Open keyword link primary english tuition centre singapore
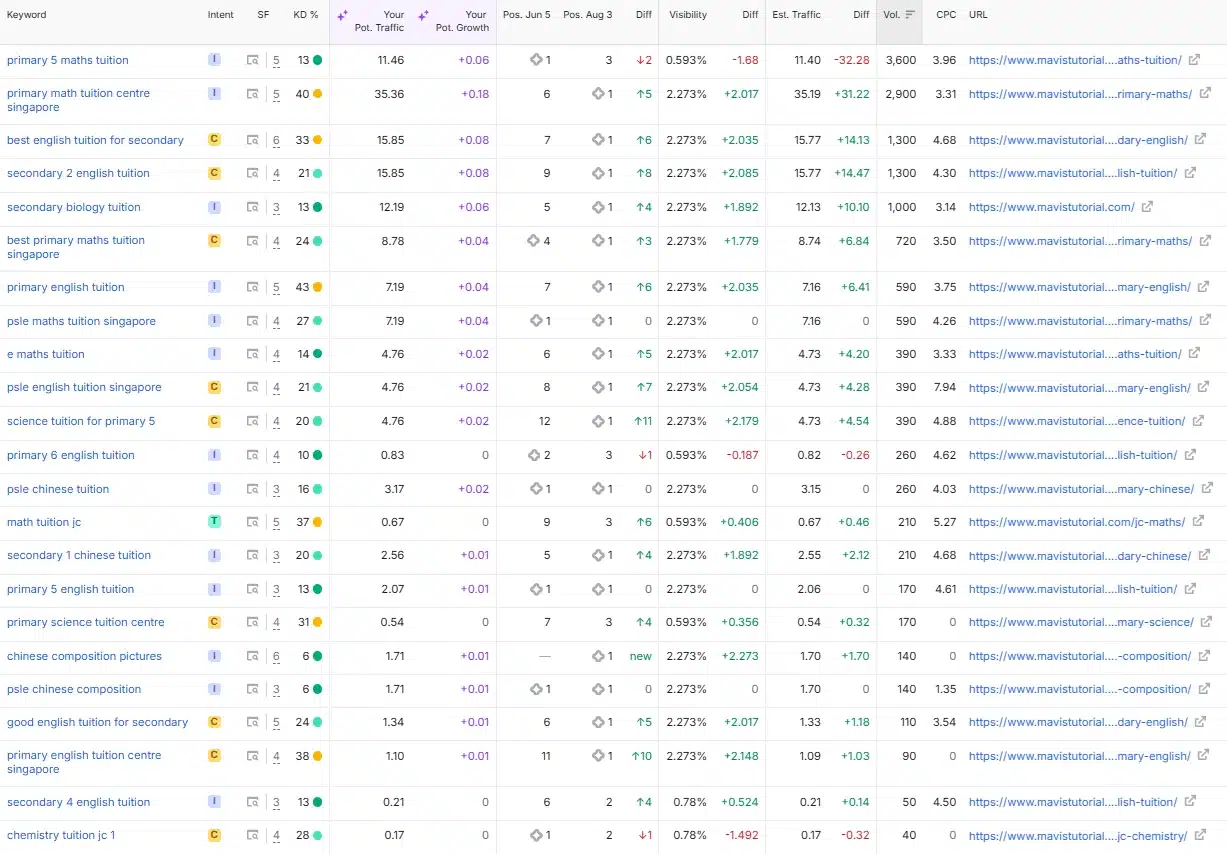1227x854 pixels. point(84,762)
